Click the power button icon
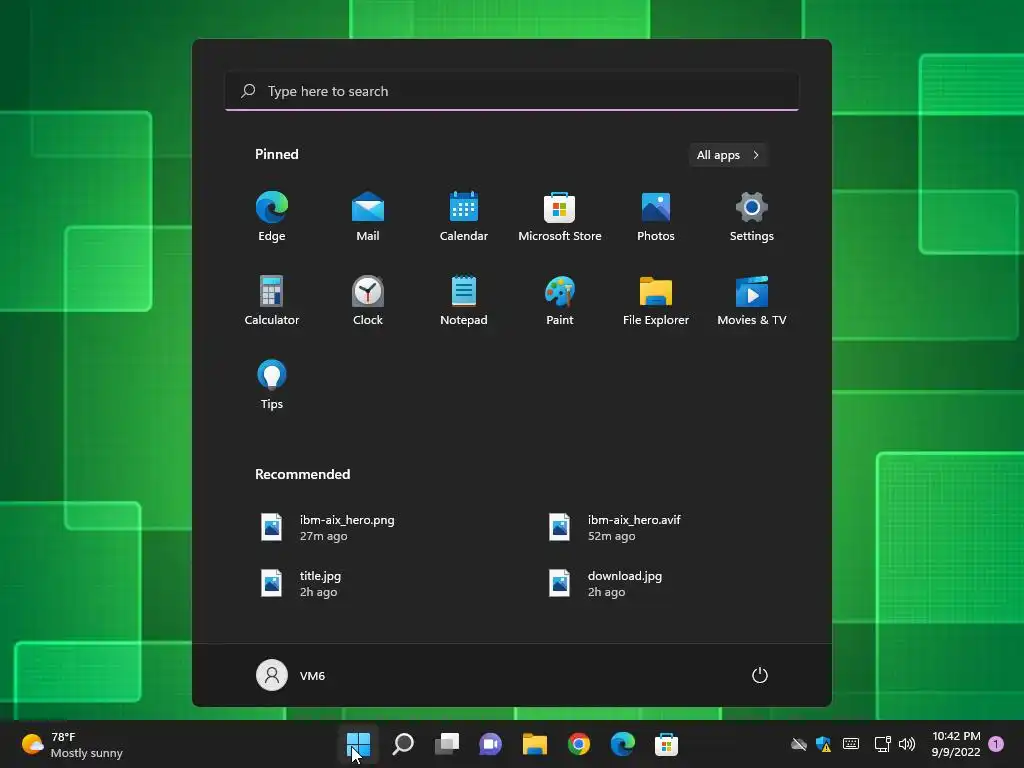 [760, 675]
